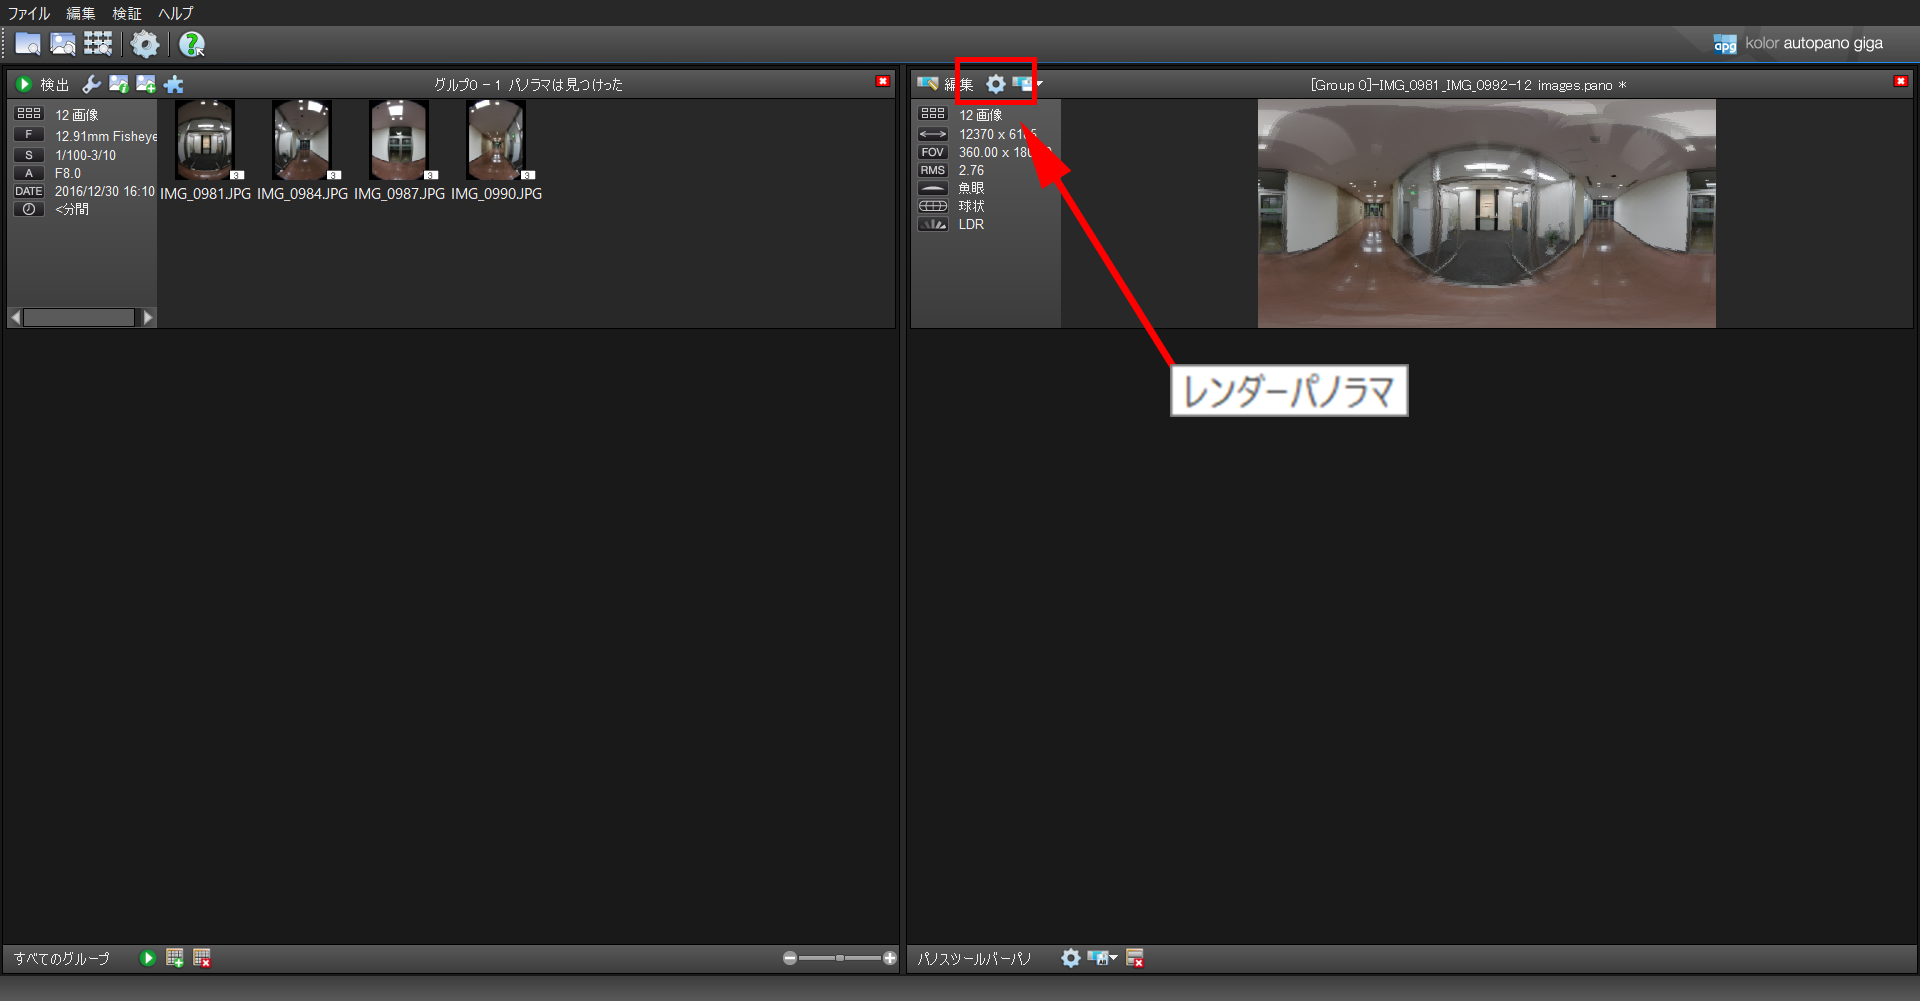Open group settings wrench icon
1920x1001 pixels.
point(91,85)
